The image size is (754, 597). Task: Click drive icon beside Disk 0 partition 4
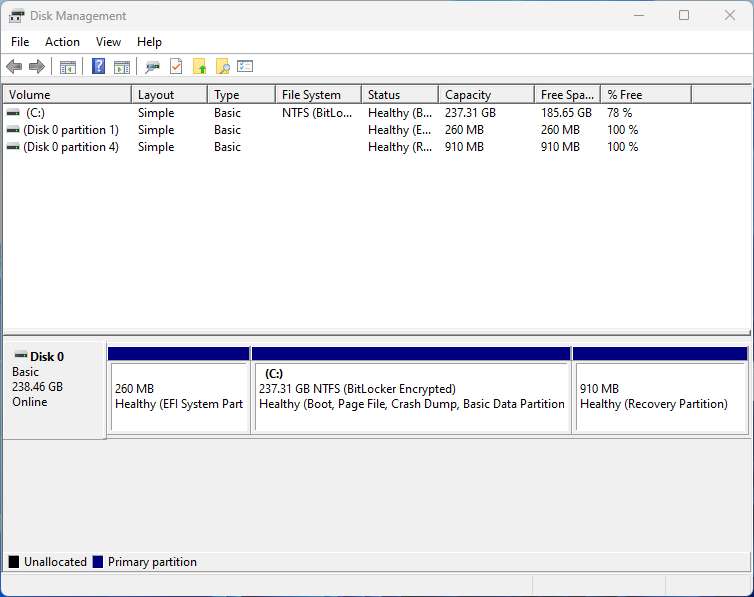click(x=13, y=147)
